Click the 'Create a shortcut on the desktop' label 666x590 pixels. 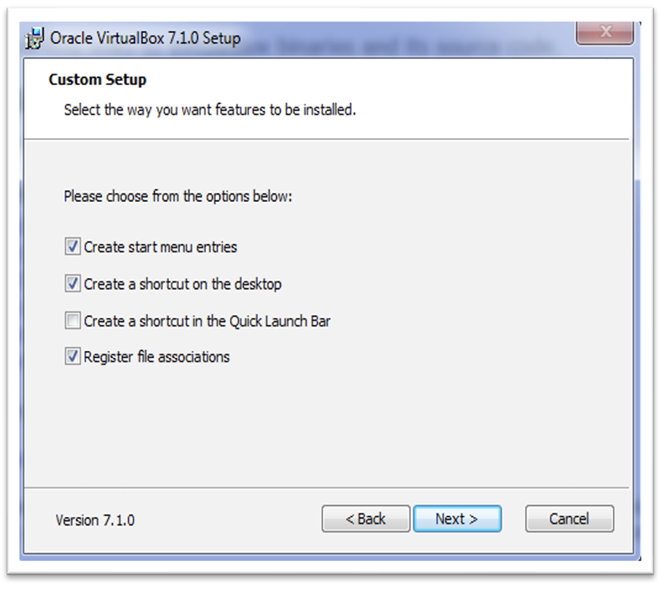coord(182,284)
